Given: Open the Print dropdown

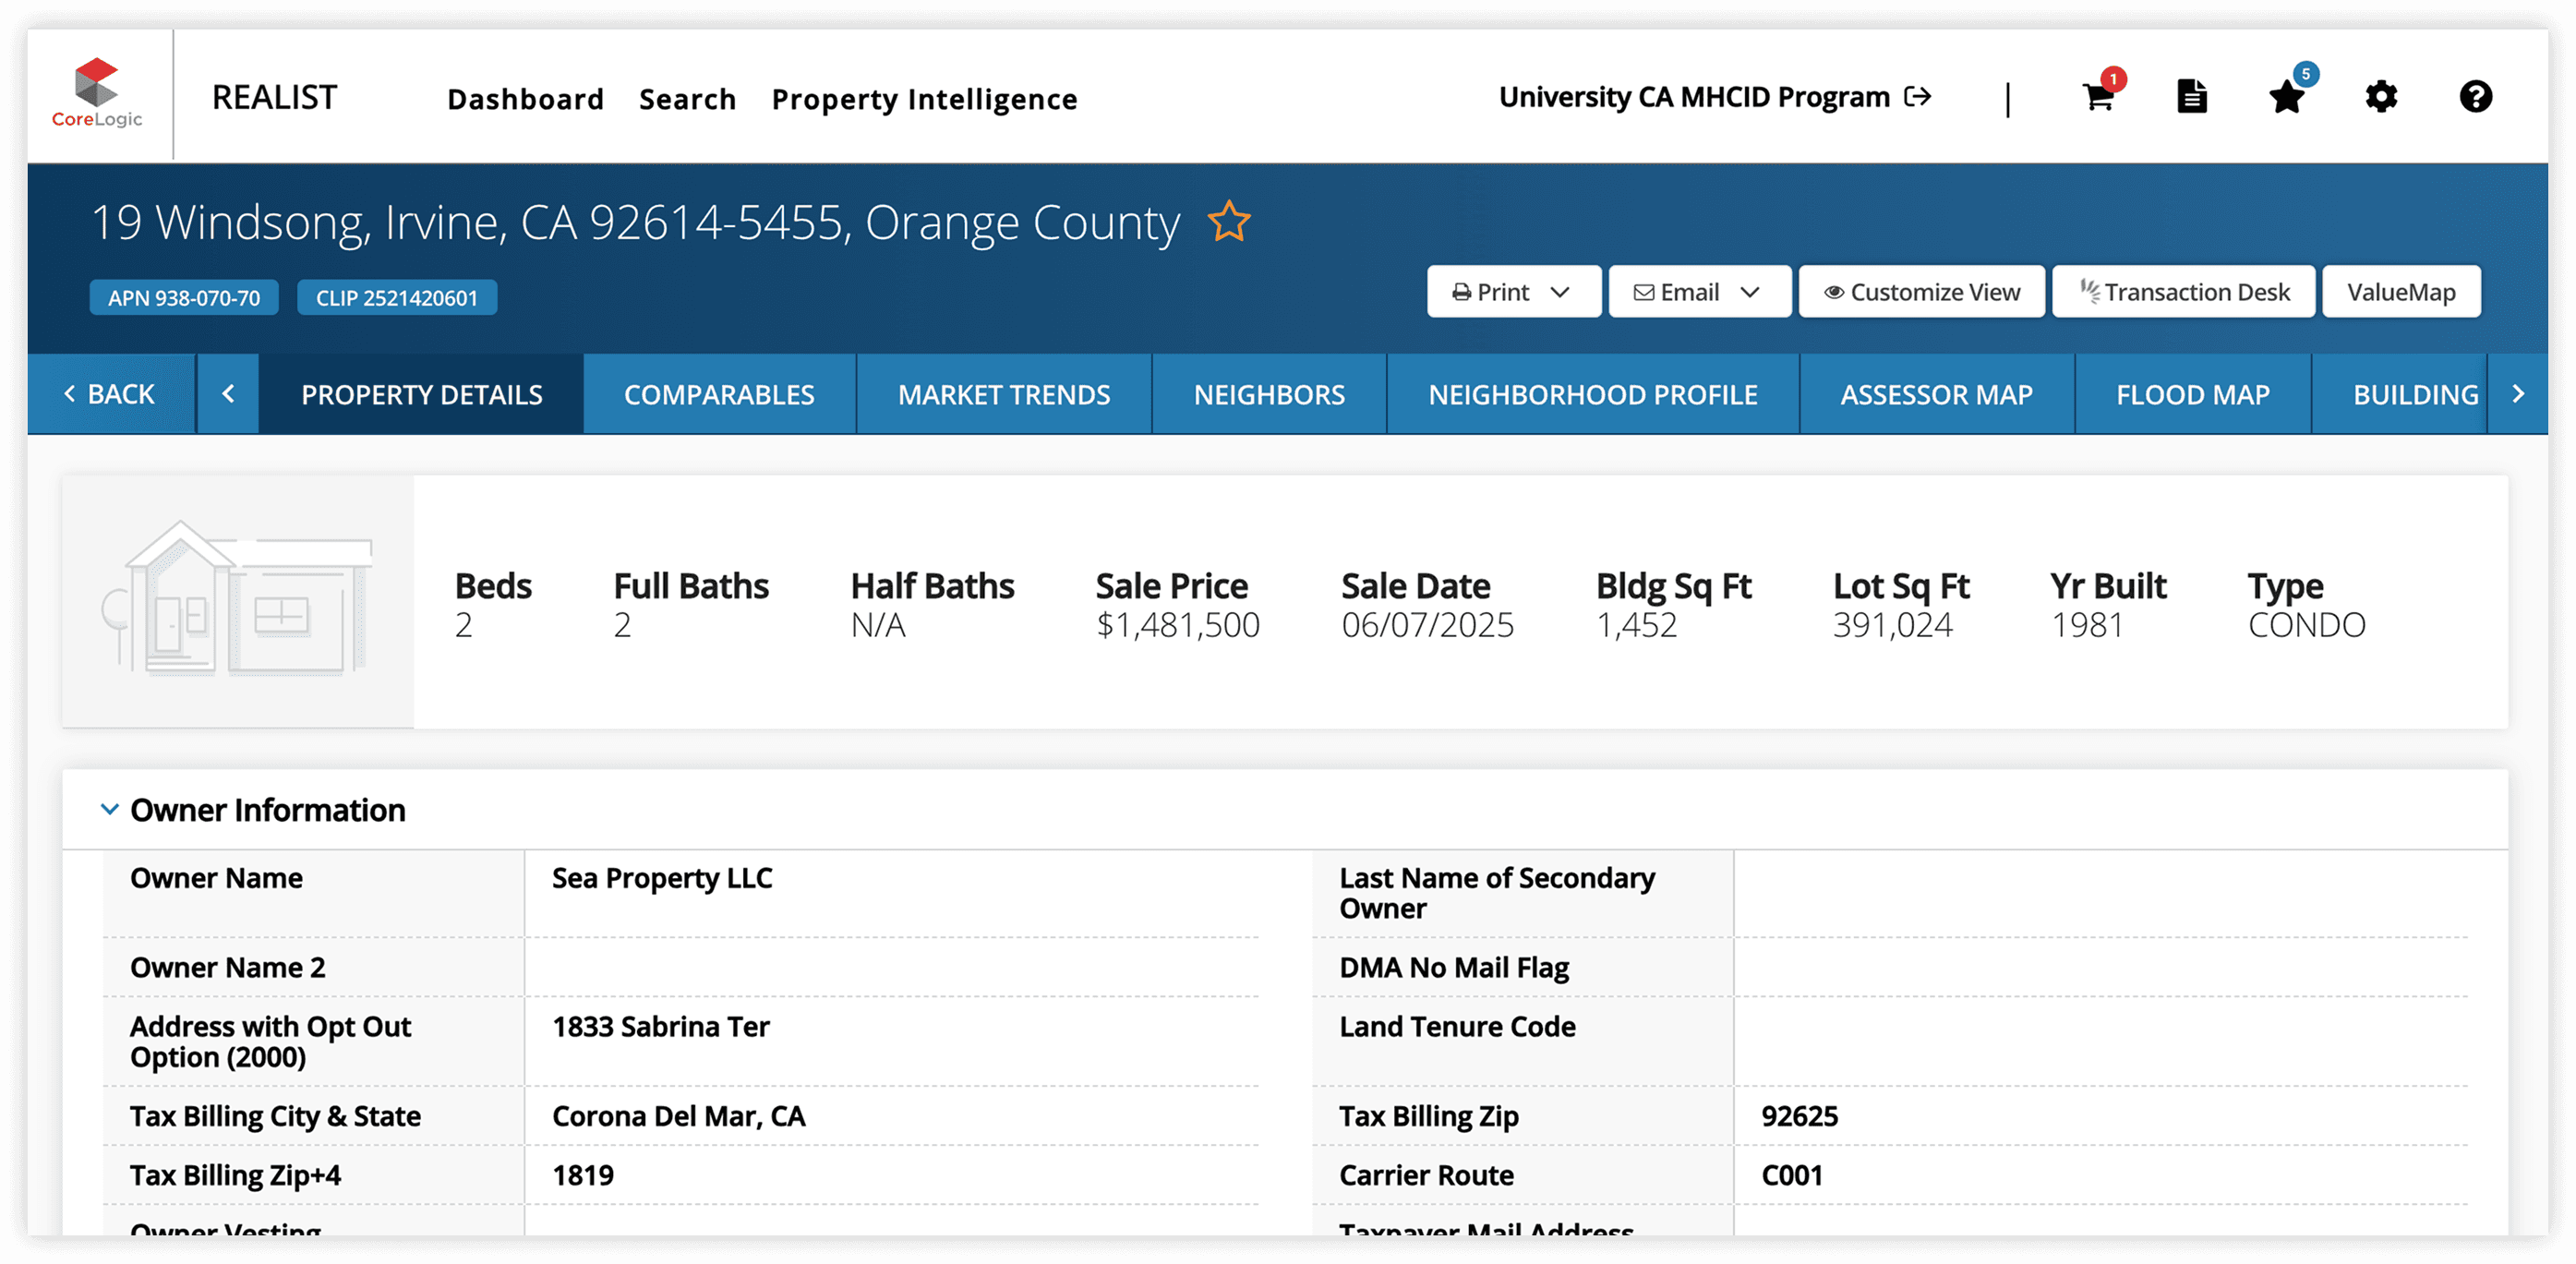Looking at the screenshot, I should pos(1513,292).
